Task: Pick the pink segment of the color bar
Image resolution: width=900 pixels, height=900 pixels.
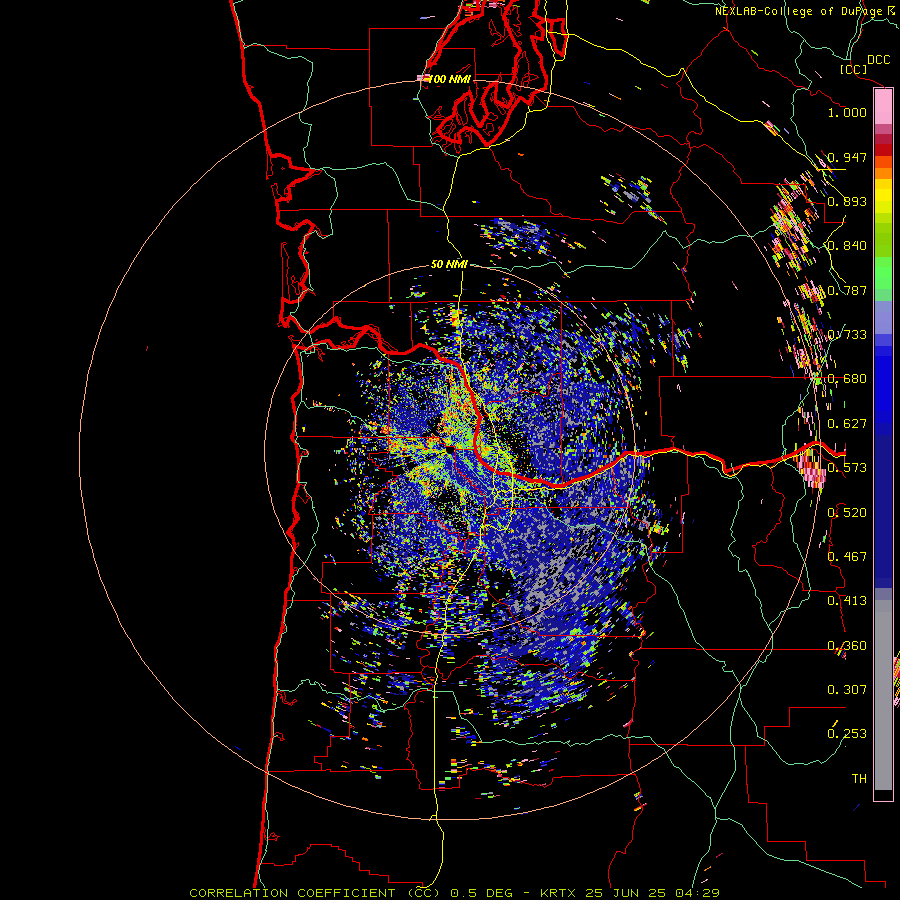Action: tap(883, 106)
